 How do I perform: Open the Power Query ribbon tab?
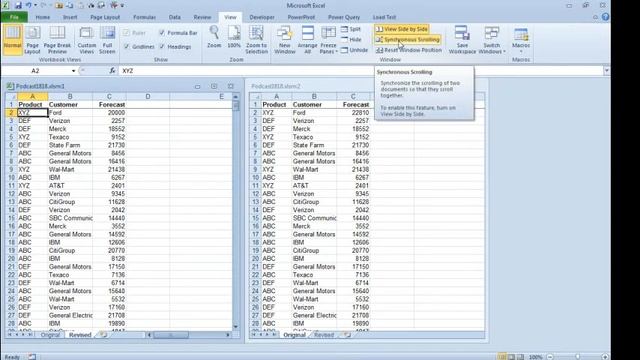(x=344, y=17)
